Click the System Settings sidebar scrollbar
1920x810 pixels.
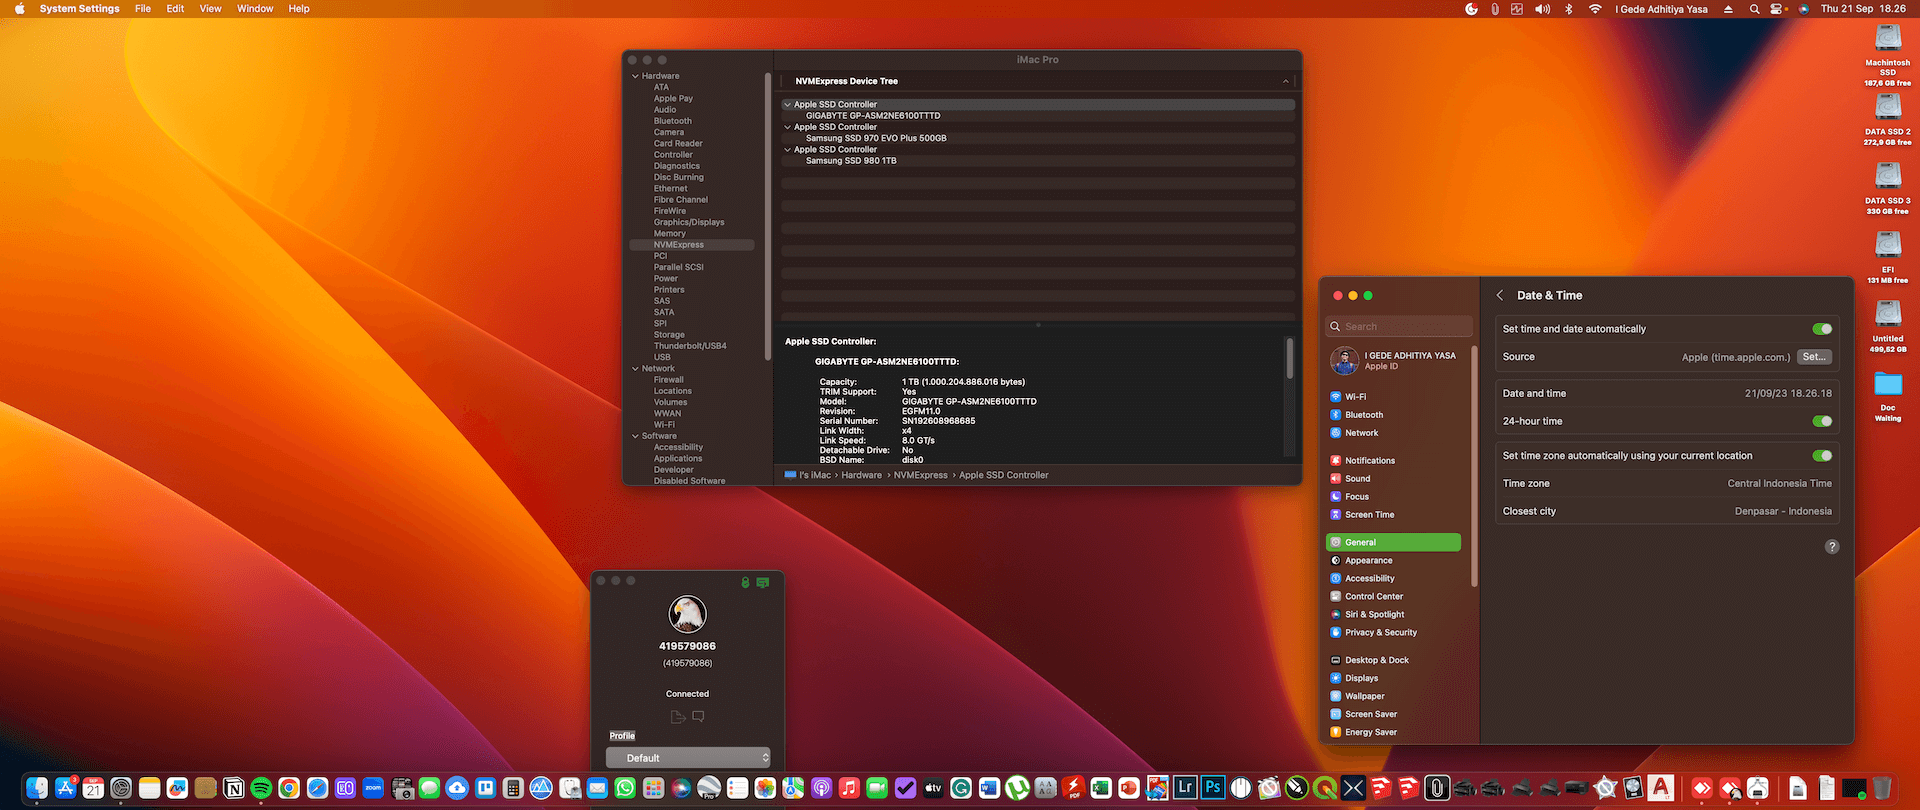[1474, 465]
